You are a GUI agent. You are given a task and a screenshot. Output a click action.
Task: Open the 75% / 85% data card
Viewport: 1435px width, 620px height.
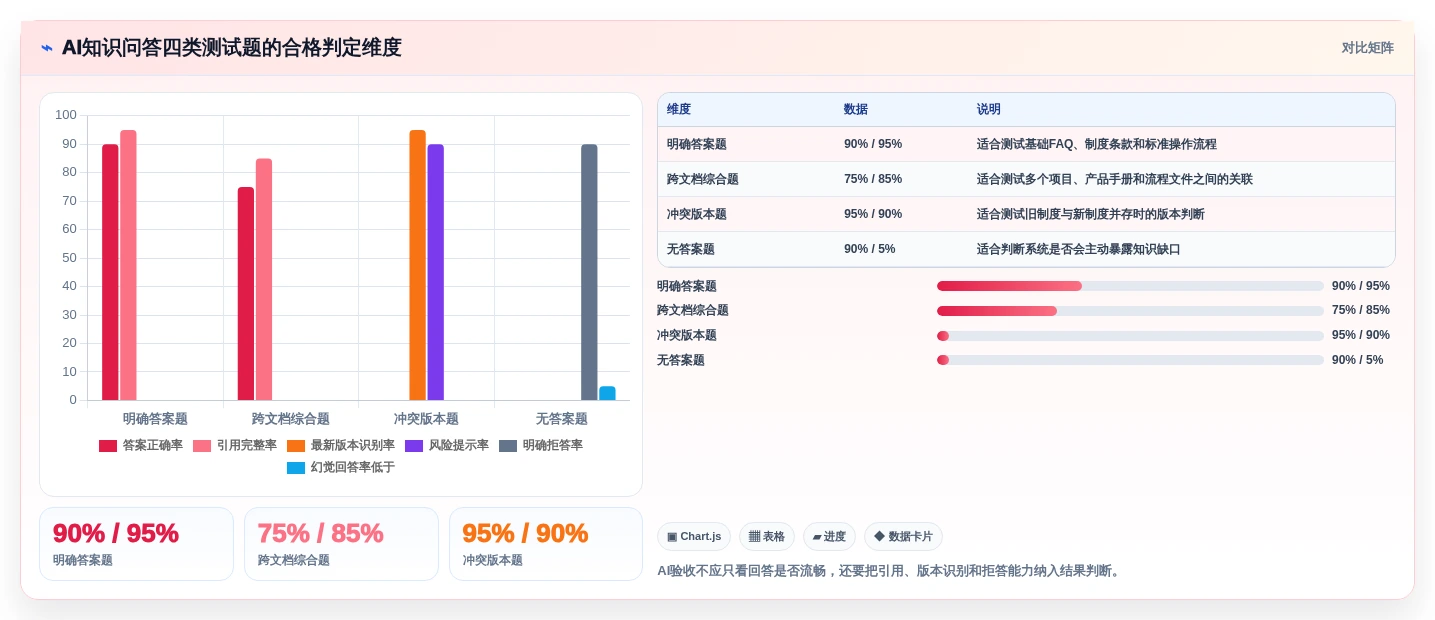341,544
